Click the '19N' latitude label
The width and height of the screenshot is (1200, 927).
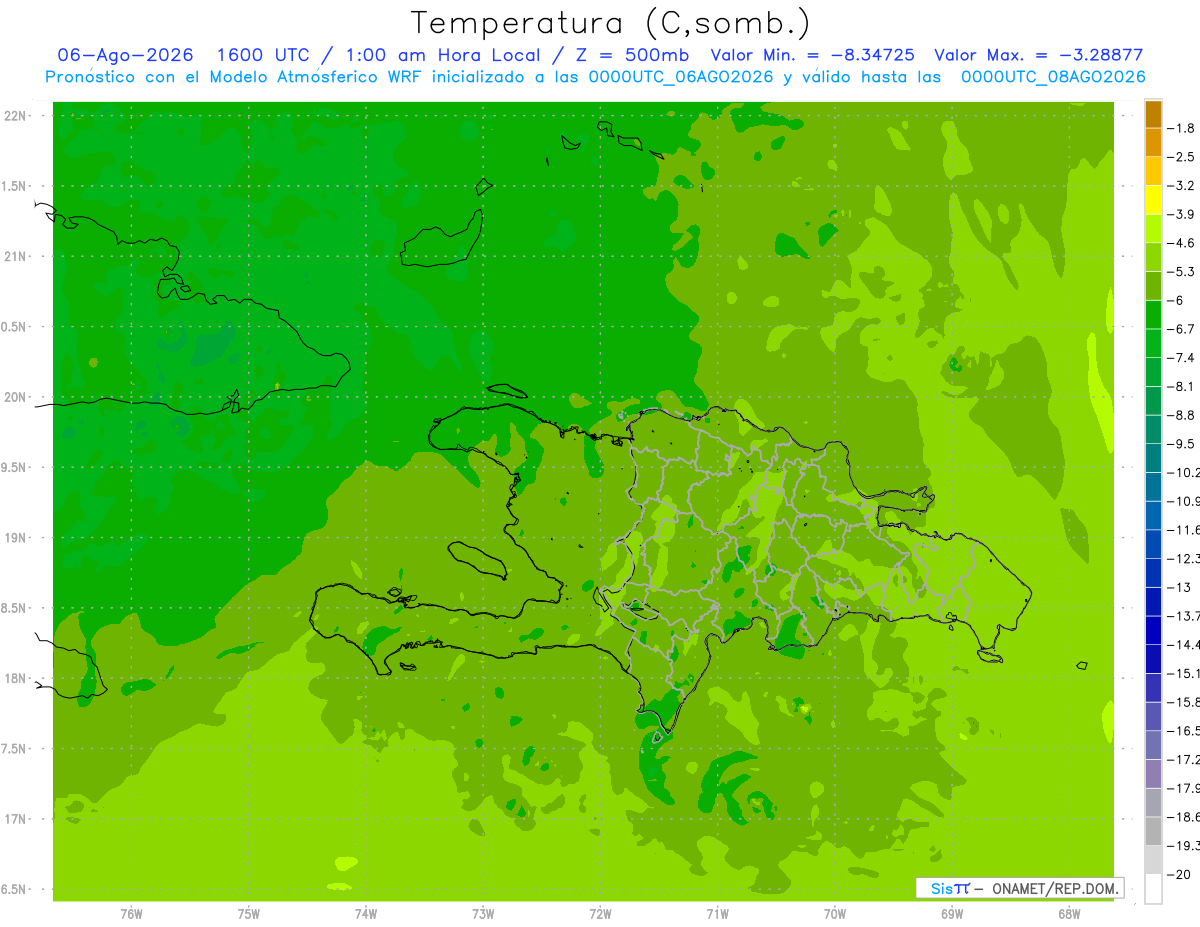coord(16,538)
